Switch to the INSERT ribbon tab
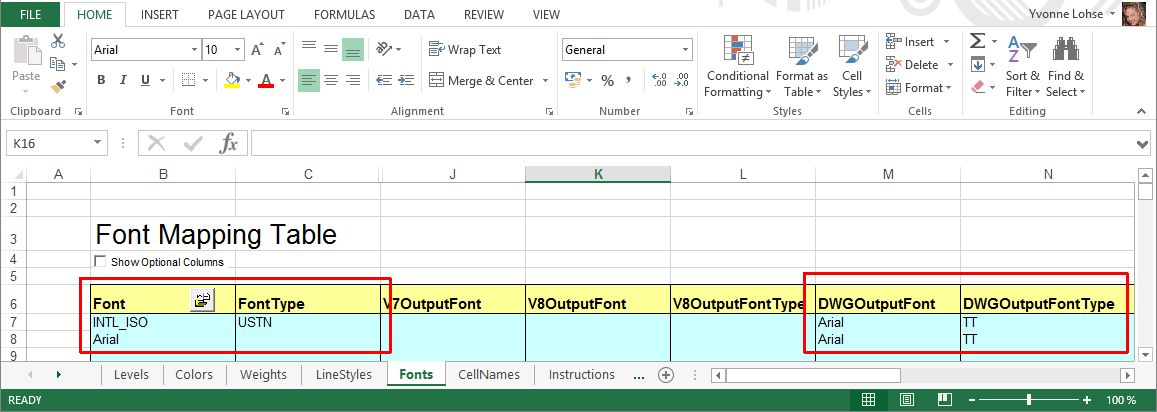The width and height of the screenshot is (1157, 412). [x=159, y=14]
